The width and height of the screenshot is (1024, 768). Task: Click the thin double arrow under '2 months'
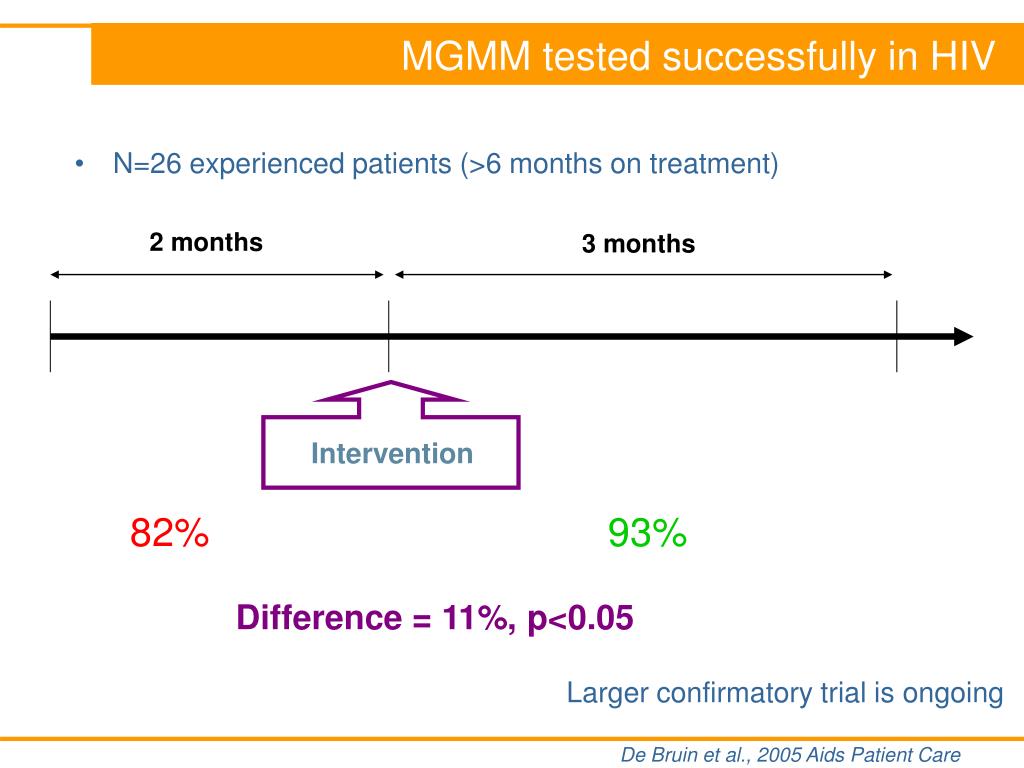click(x=217, y=275)
